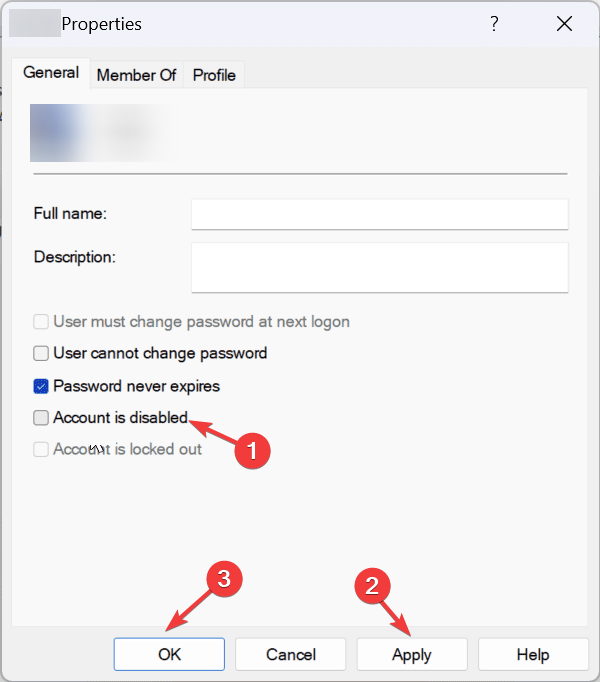Click the Full name text field

[380, 214]
